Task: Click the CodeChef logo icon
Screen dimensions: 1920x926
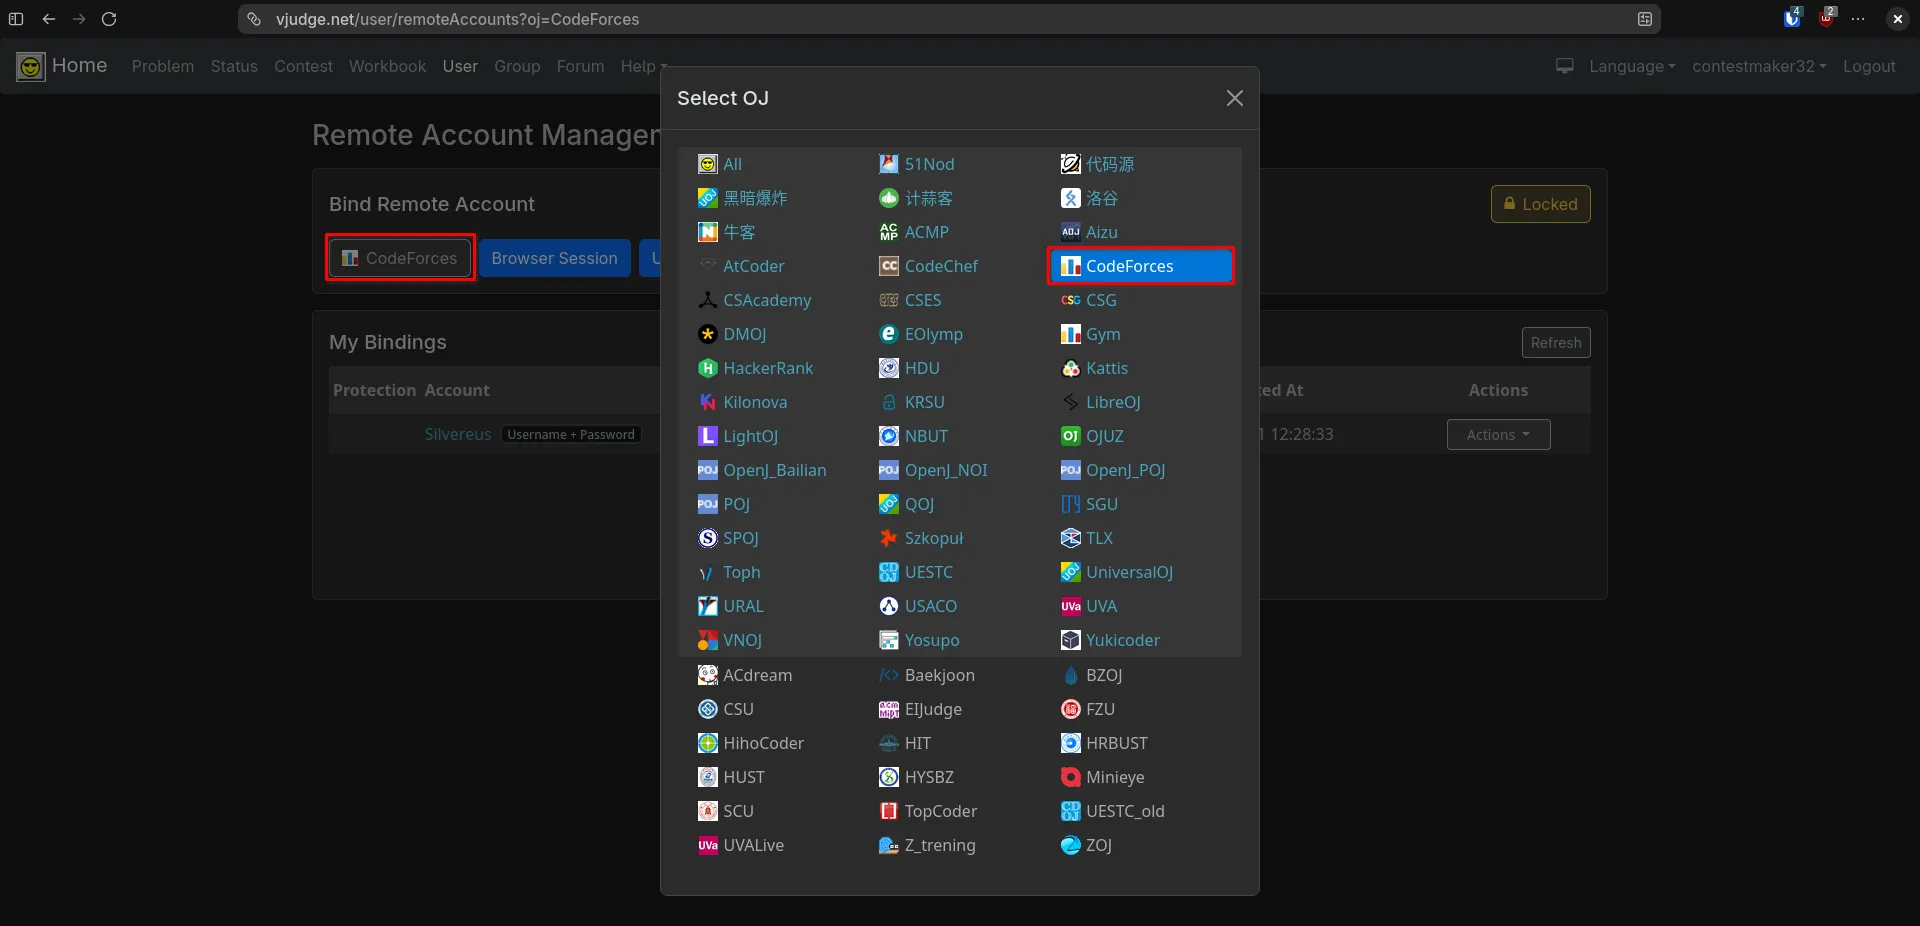Action: click(889, 266)
